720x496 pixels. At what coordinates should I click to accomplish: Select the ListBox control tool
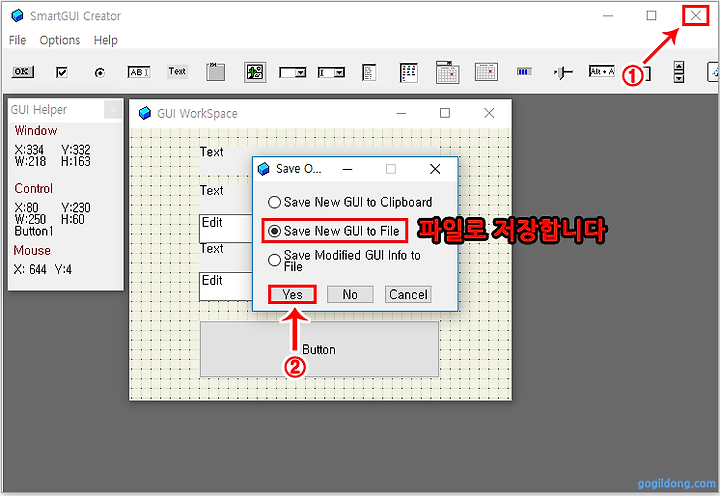[369, 72]
